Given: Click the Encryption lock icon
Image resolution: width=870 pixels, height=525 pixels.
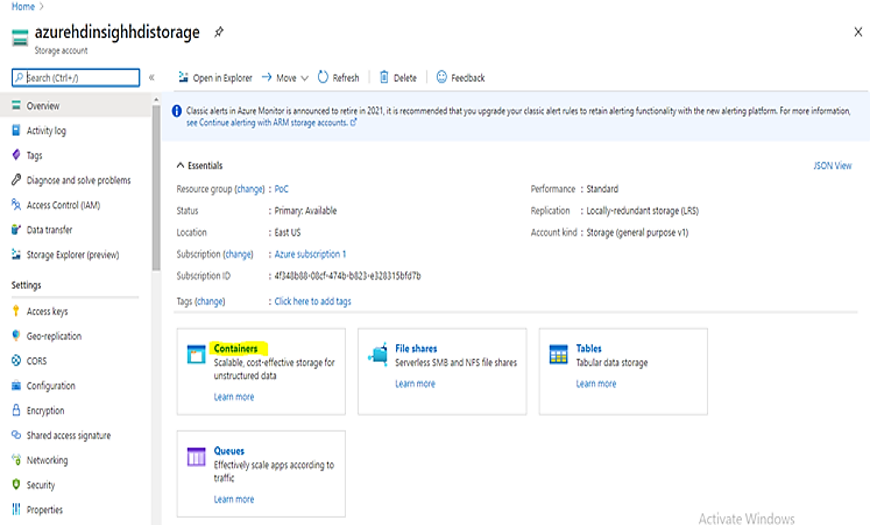Looking at the screenshot, I should coord(16,410).
